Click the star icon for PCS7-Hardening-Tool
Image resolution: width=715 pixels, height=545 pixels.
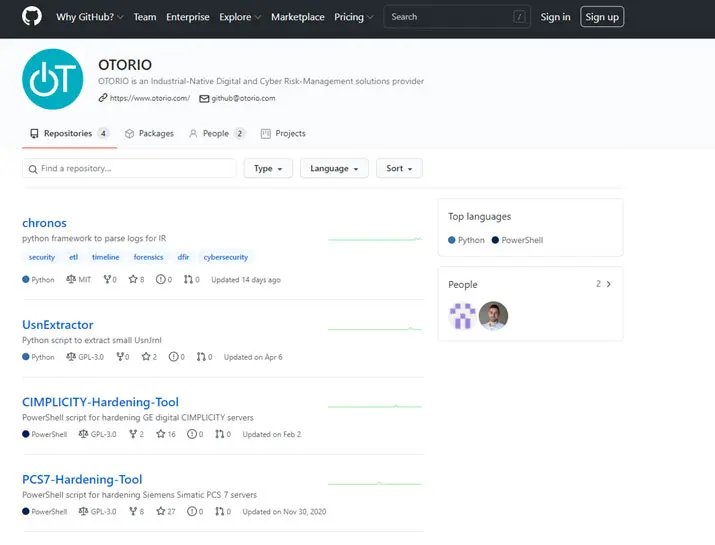161,511
